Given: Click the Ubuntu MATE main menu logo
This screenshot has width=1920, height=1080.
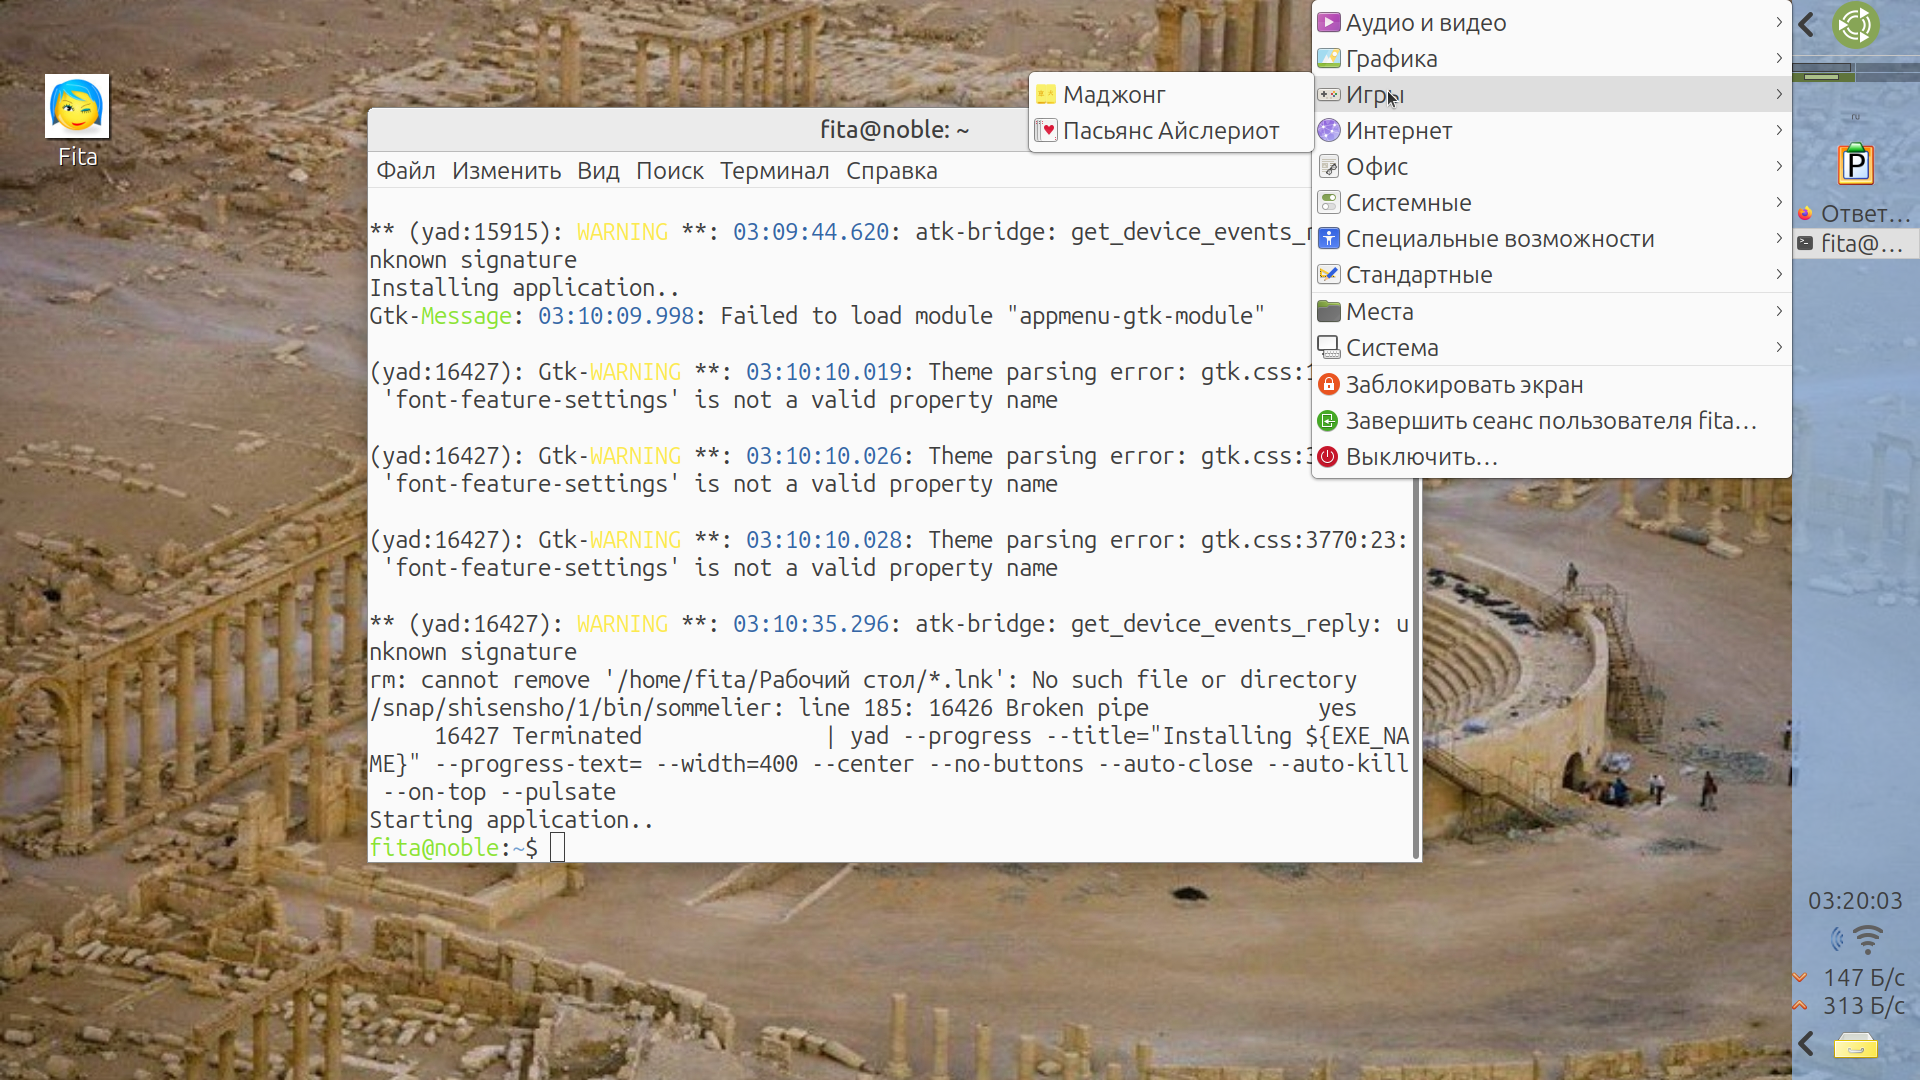Looking at the screenshot, I should [1855, 25].
